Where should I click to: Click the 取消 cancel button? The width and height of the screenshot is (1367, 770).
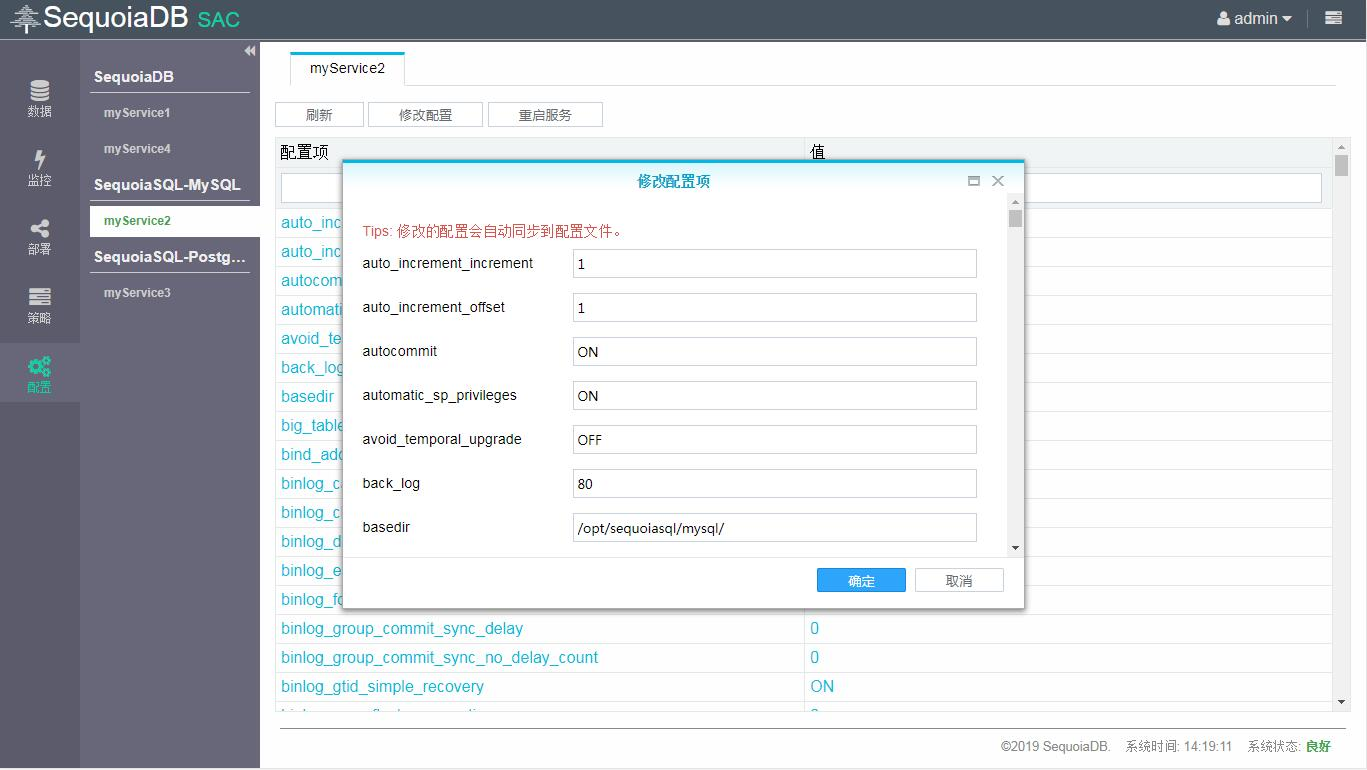(x=958, y=581)
